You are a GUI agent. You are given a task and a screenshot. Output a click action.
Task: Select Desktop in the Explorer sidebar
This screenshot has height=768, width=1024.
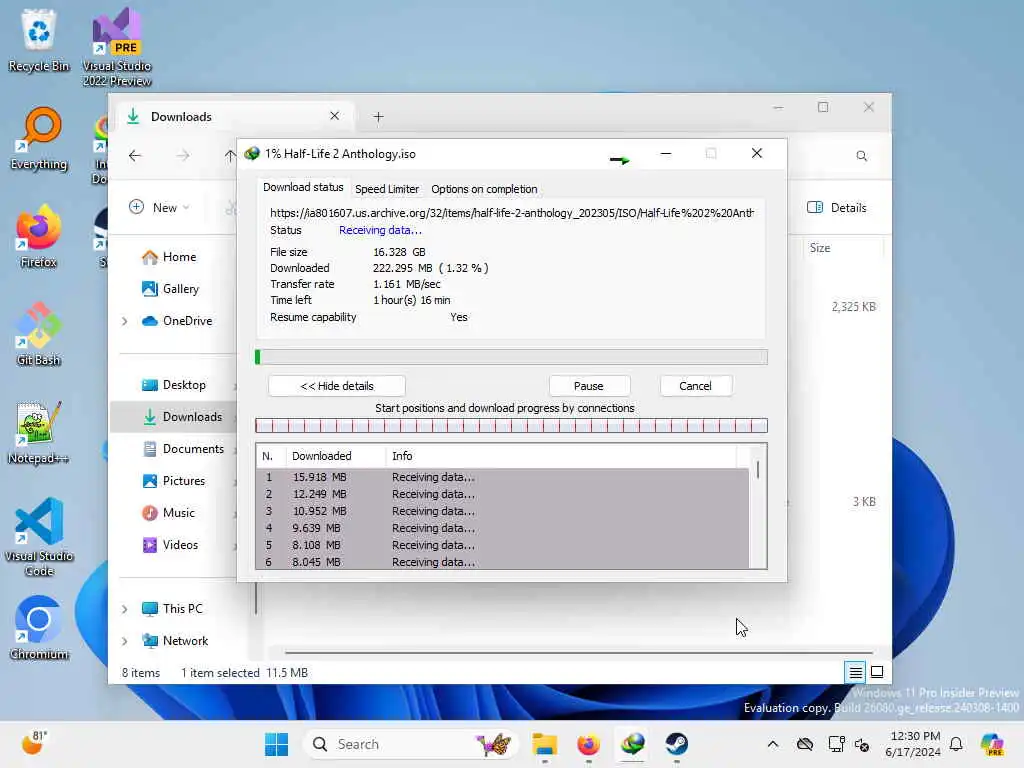(174, 385)
